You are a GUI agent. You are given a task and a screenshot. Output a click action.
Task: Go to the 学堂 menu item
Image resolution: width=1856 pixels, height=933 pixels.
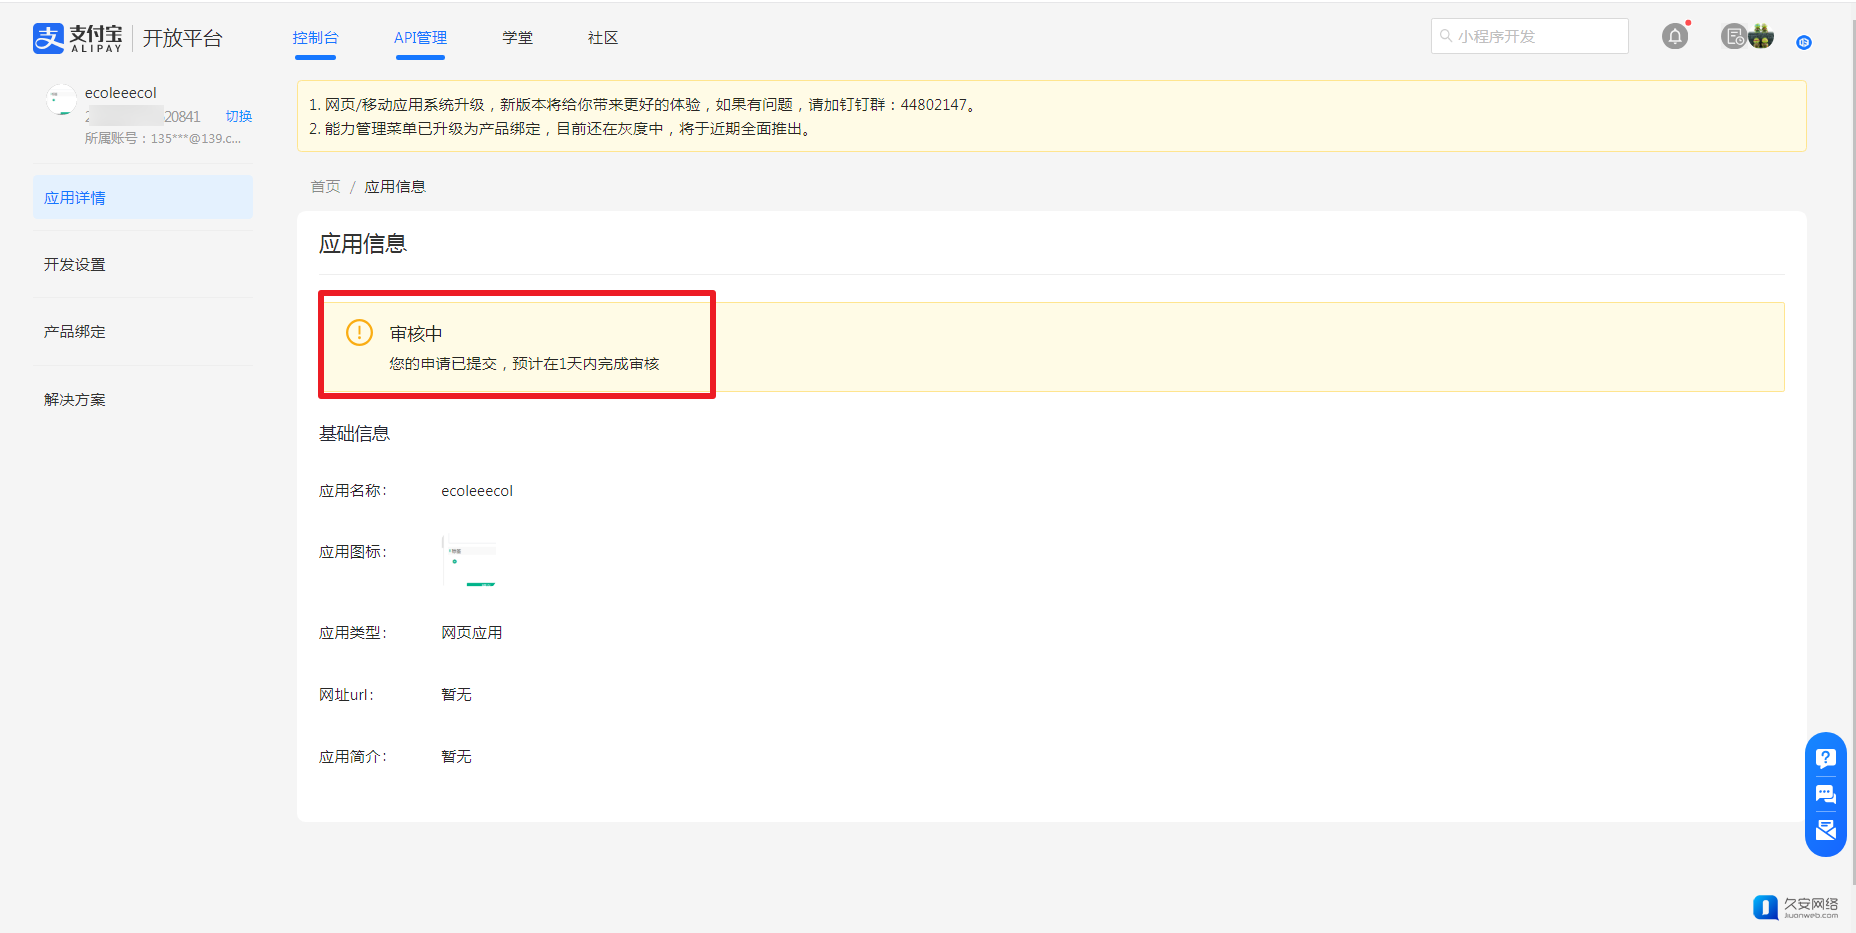pyautogui.click(x=517, y=38)
